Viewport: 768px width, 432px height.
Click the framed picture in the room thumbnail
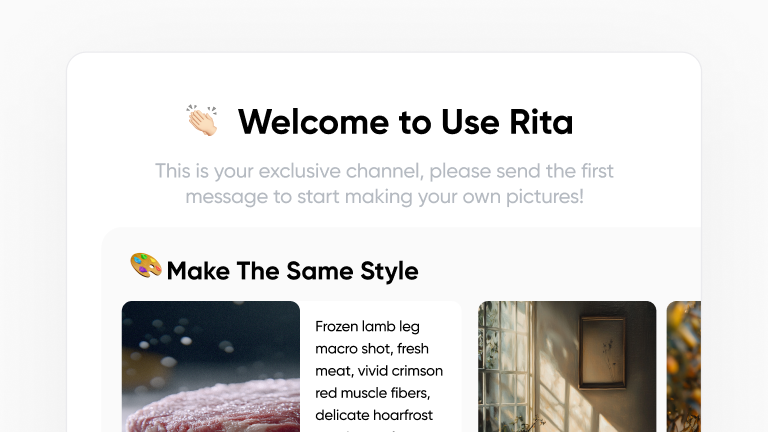(x=602, y=352)
